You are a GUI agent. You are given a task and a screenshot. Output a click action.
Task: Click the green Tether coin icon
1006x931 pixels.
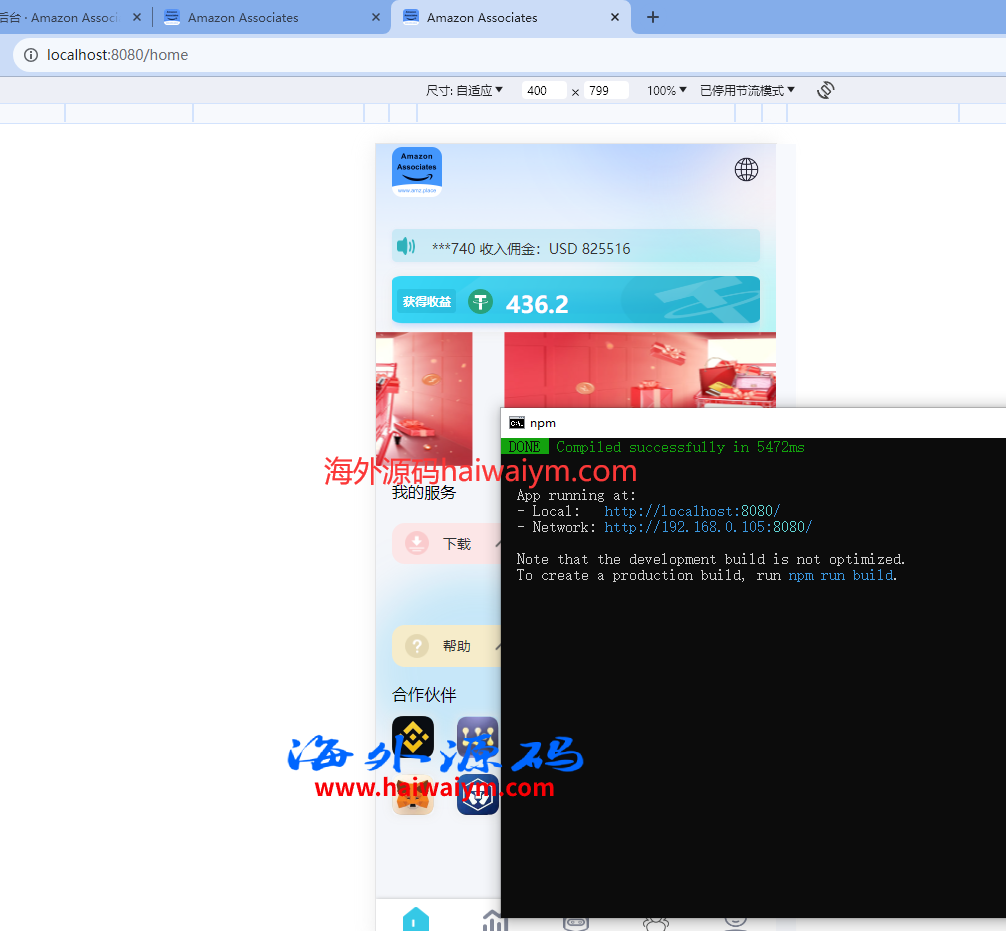tap(481, 301)
